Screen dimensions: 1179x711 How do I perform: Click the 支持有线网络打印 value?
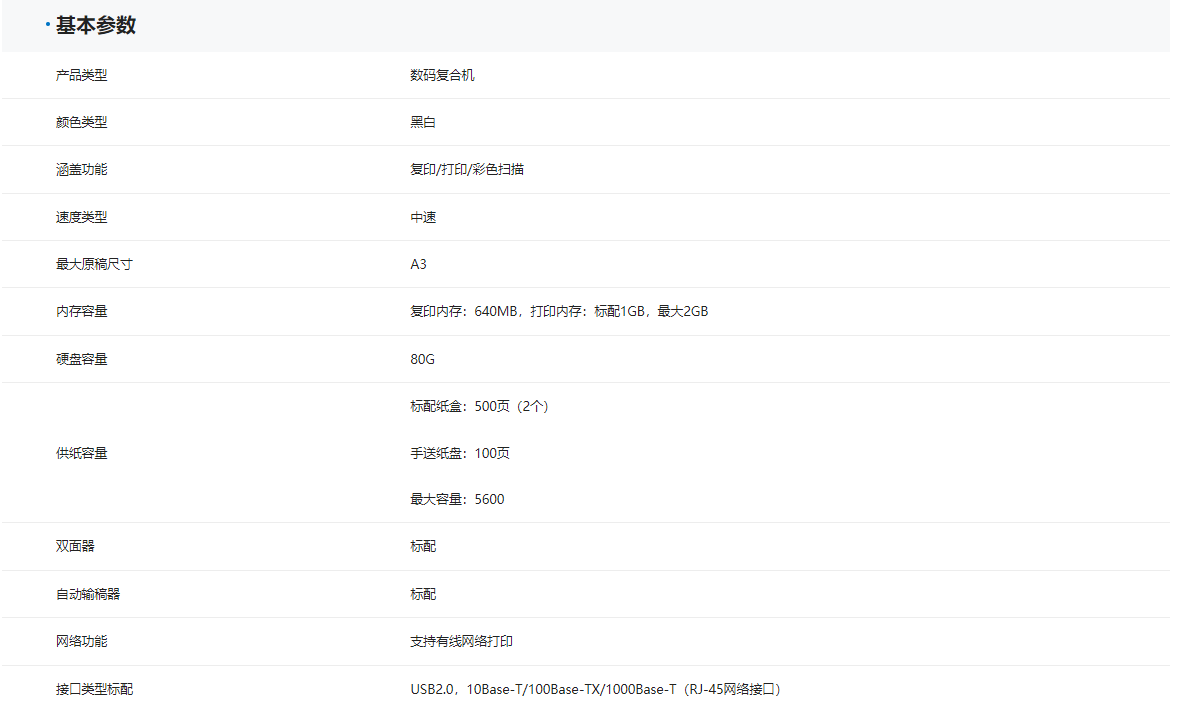461,641
